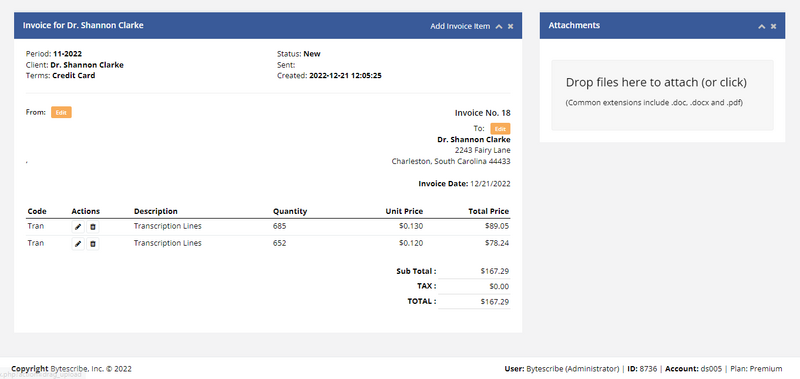Delete the 652-quantity Transcription Lines item
This screenshot has height=379, width=800.
(x=92, y=244)
